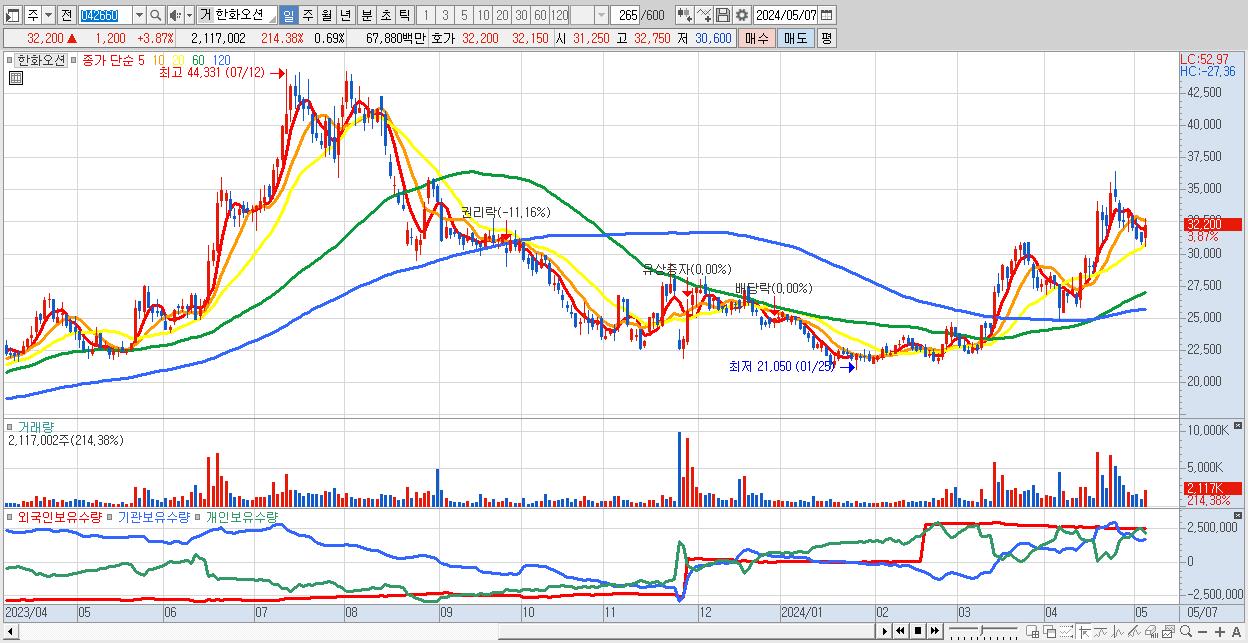The image size is (1248, 643).
Task: Click the date field 2024/05/07
Action: 786,15
